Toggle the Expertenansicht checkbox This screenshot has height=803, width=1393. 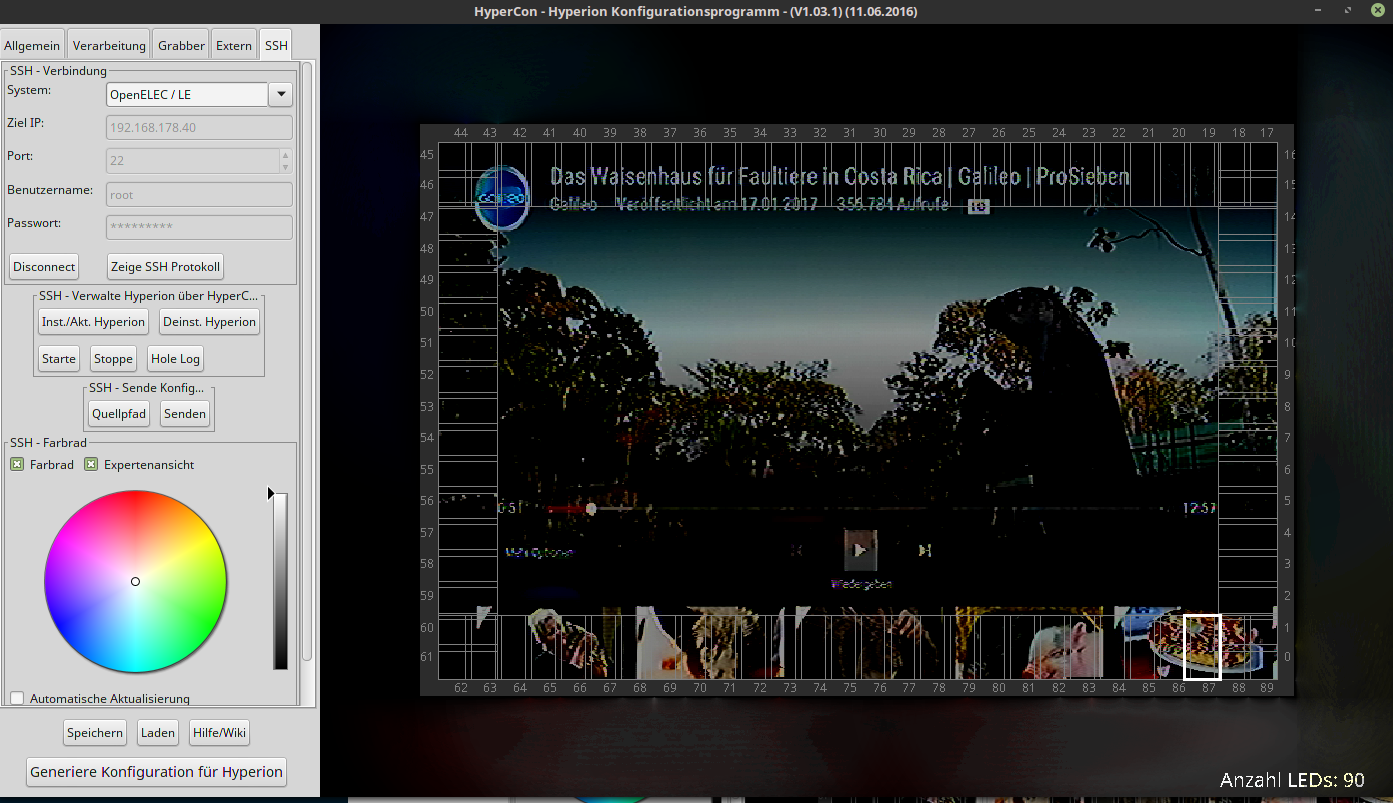(x=91, y=464)
